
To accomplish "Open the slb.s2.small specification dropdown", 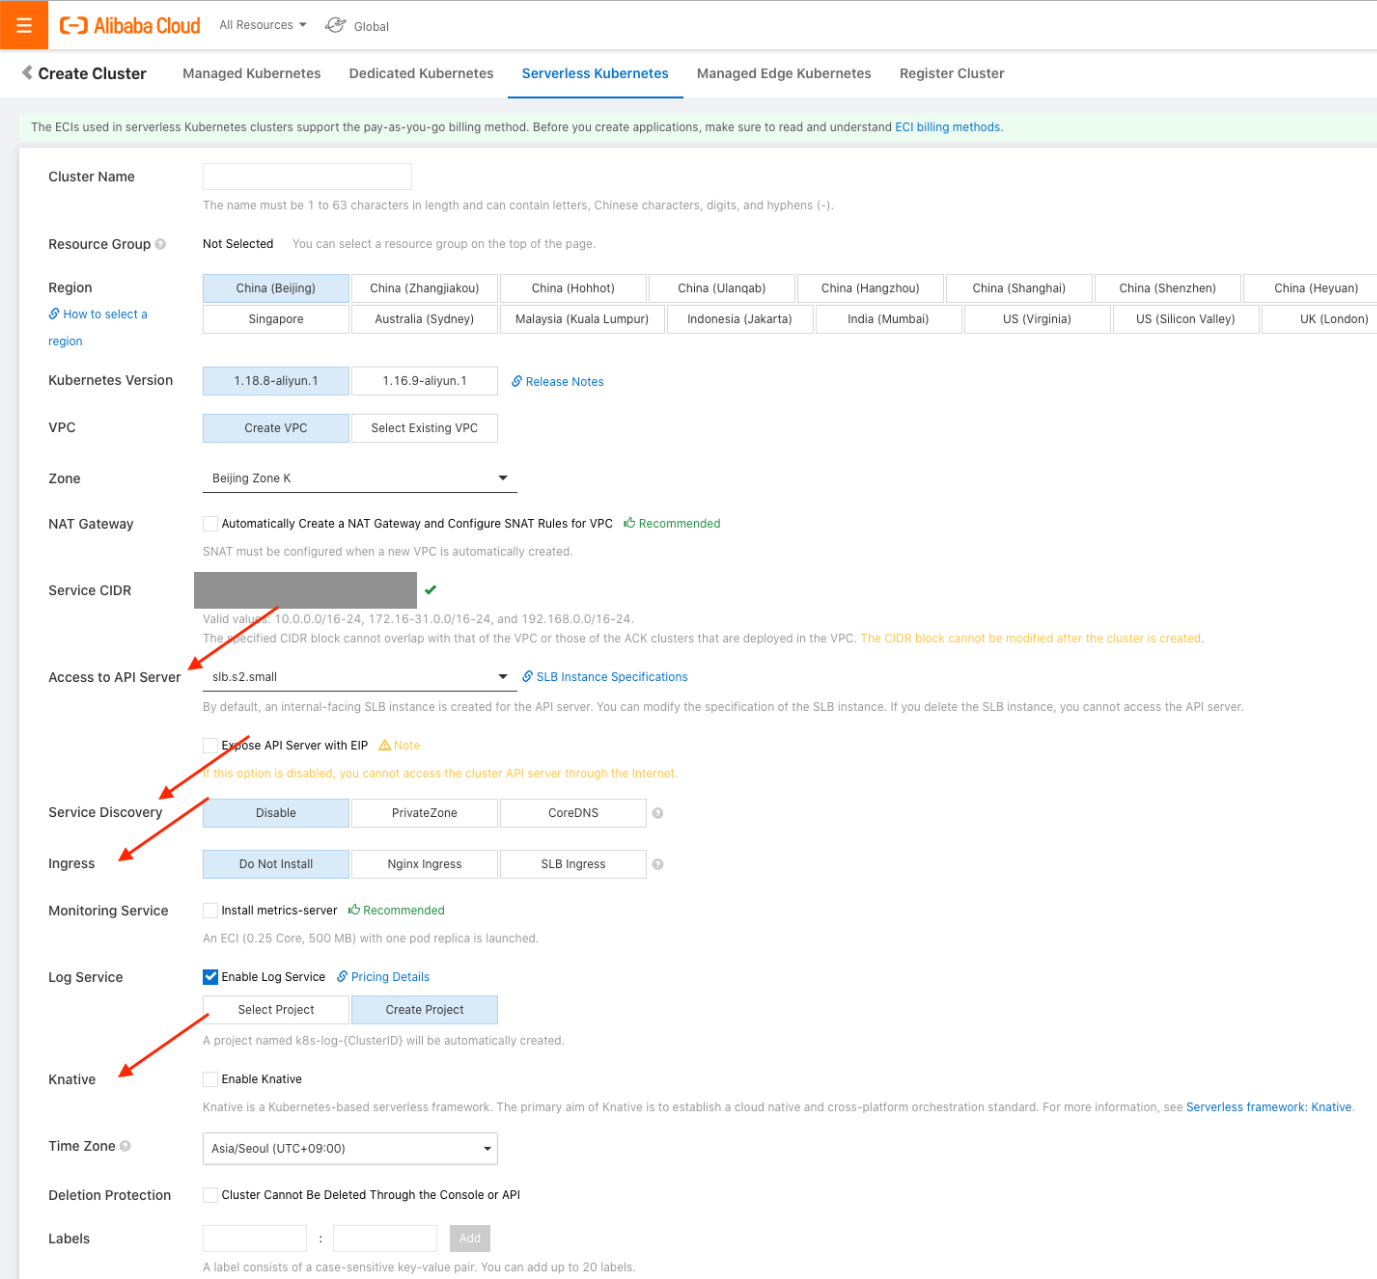I will pyautogui.click(x=360, y=677).
